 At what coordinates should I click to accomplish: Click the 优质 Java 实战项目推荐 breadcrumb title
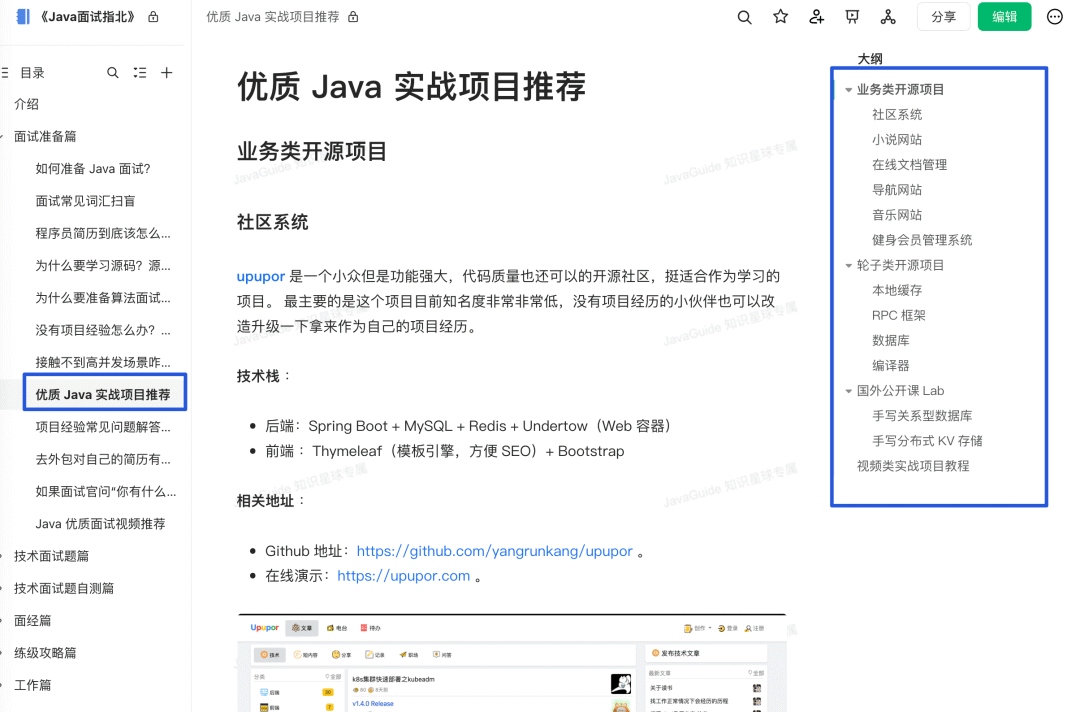pos(273,17)
